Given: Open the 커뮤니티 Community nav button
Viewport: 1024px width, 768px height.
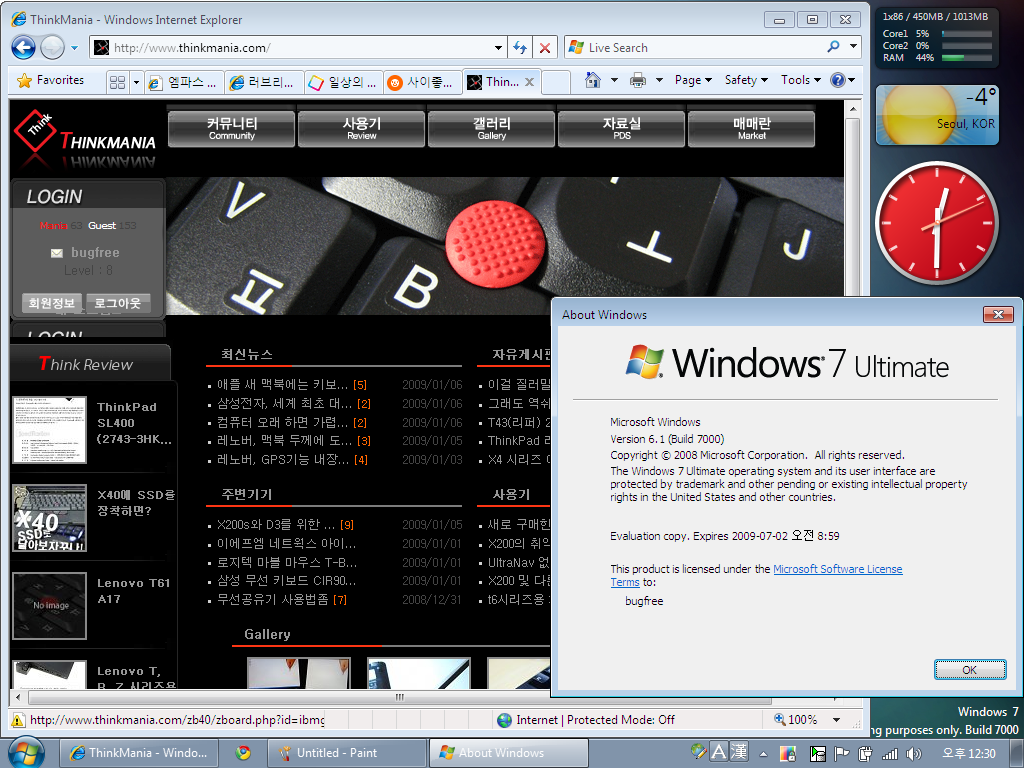Looking at the screenshot, I should [x=232, y=129].
